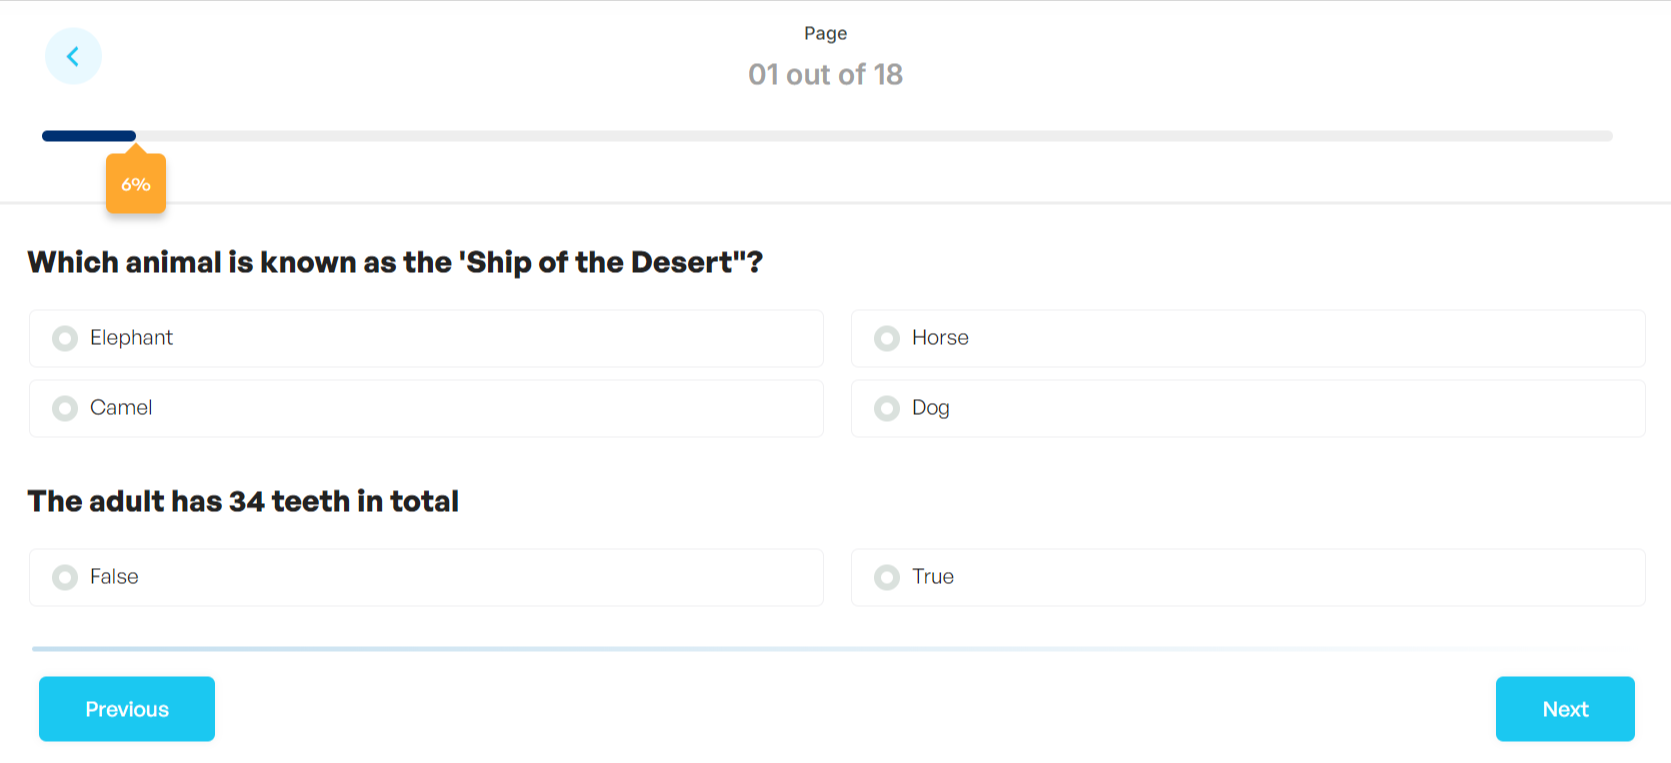Click the filled portion of the progress bar
Image resolution: width=1671 pixels, height=763 pixels.
tap(88, 135)
